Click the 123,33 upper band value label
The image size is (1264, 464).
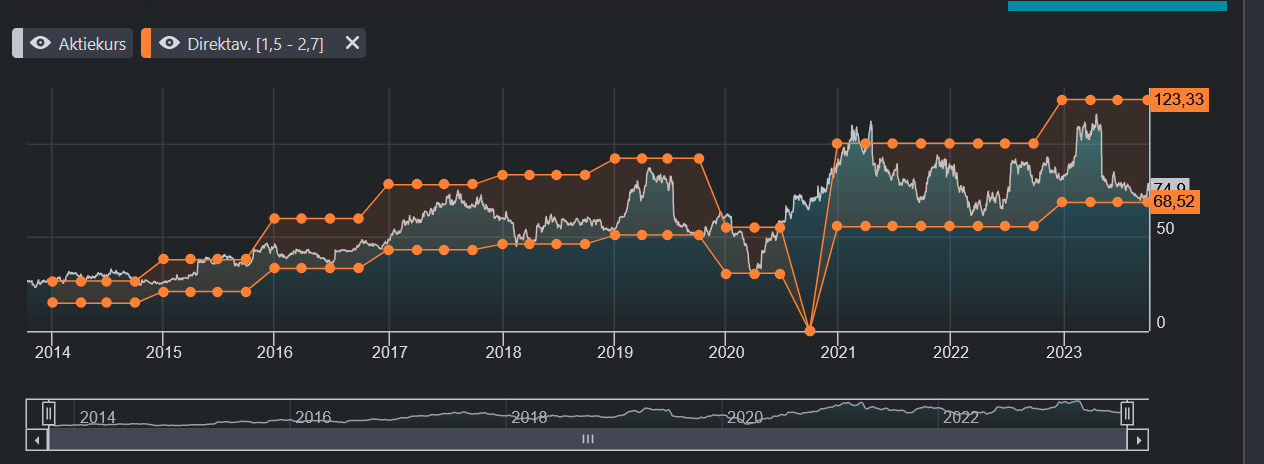click(1180, 100)
